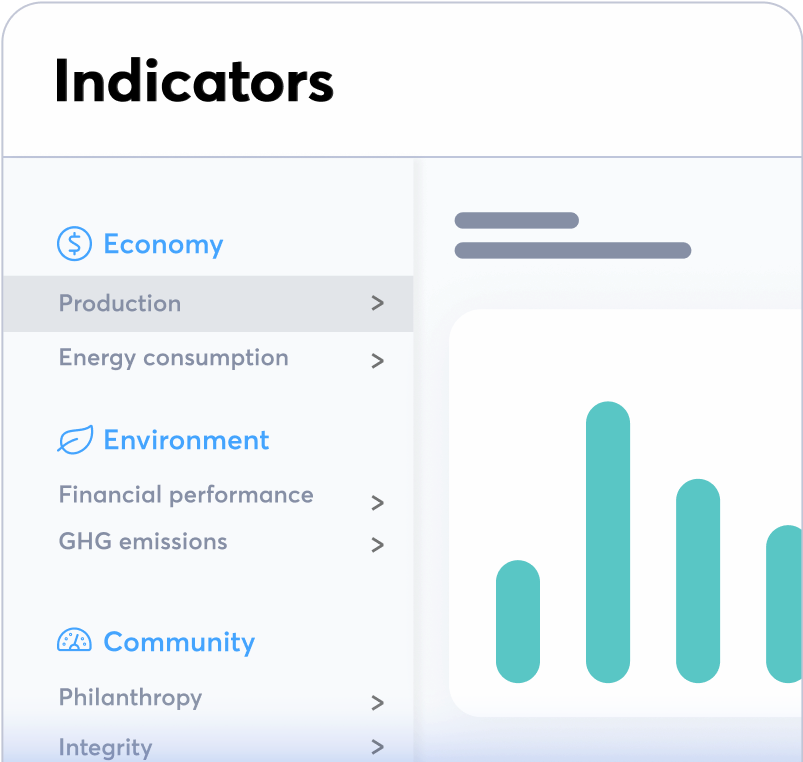
Task: Click the Community section heading
Action: point(179,642)
